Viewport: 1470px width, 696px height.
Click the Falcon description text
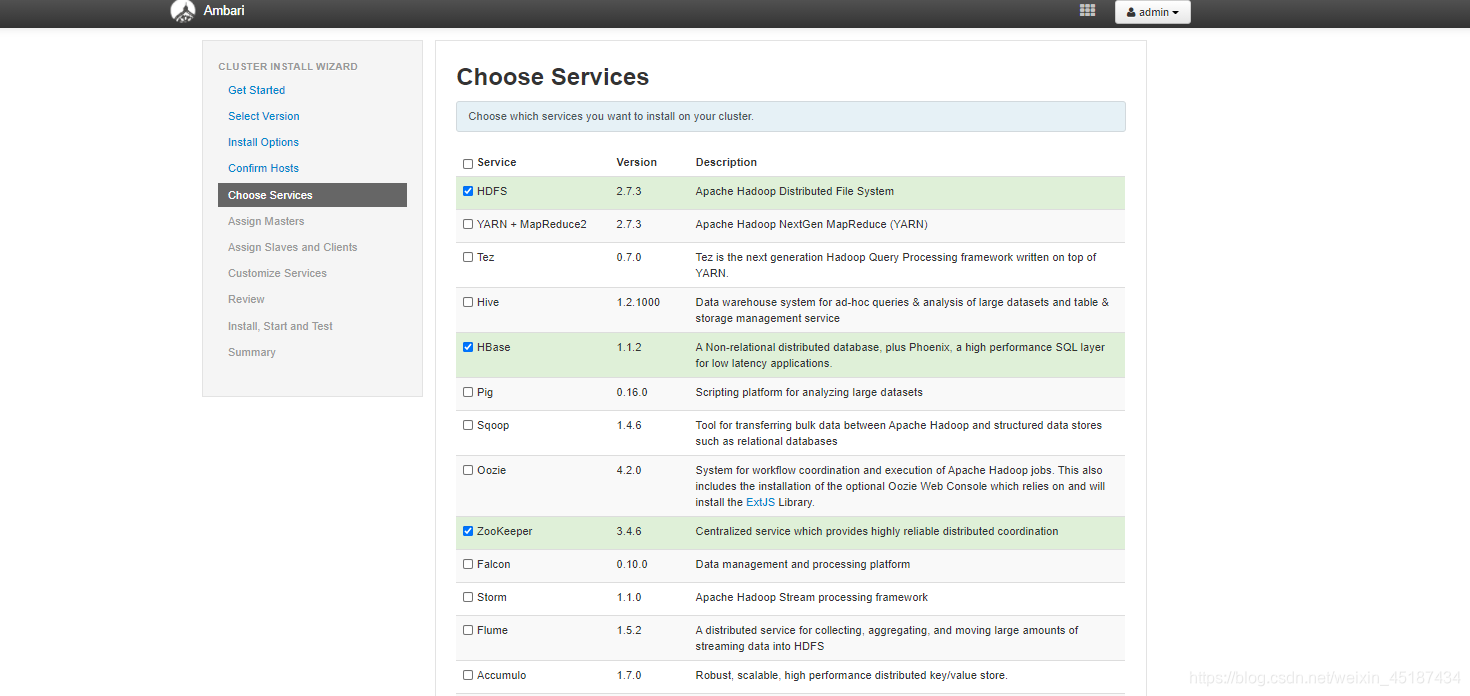click(x=803, y=564)
